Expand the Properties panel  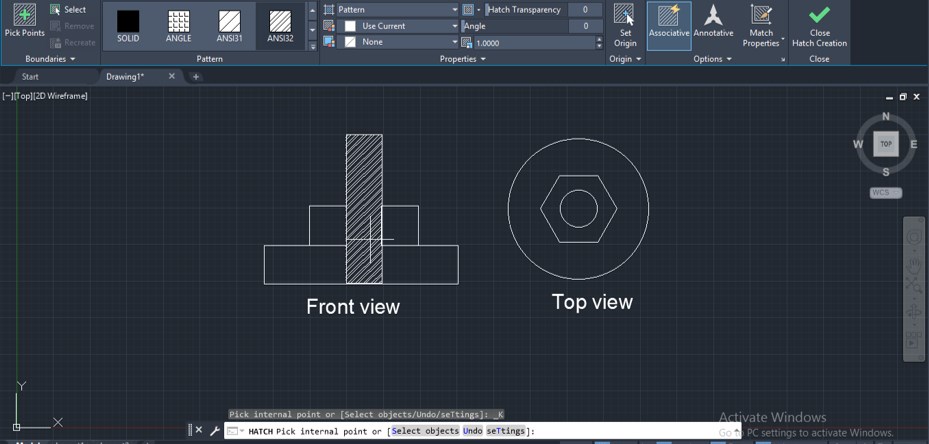pyautogui.click(x=463, y=59)
